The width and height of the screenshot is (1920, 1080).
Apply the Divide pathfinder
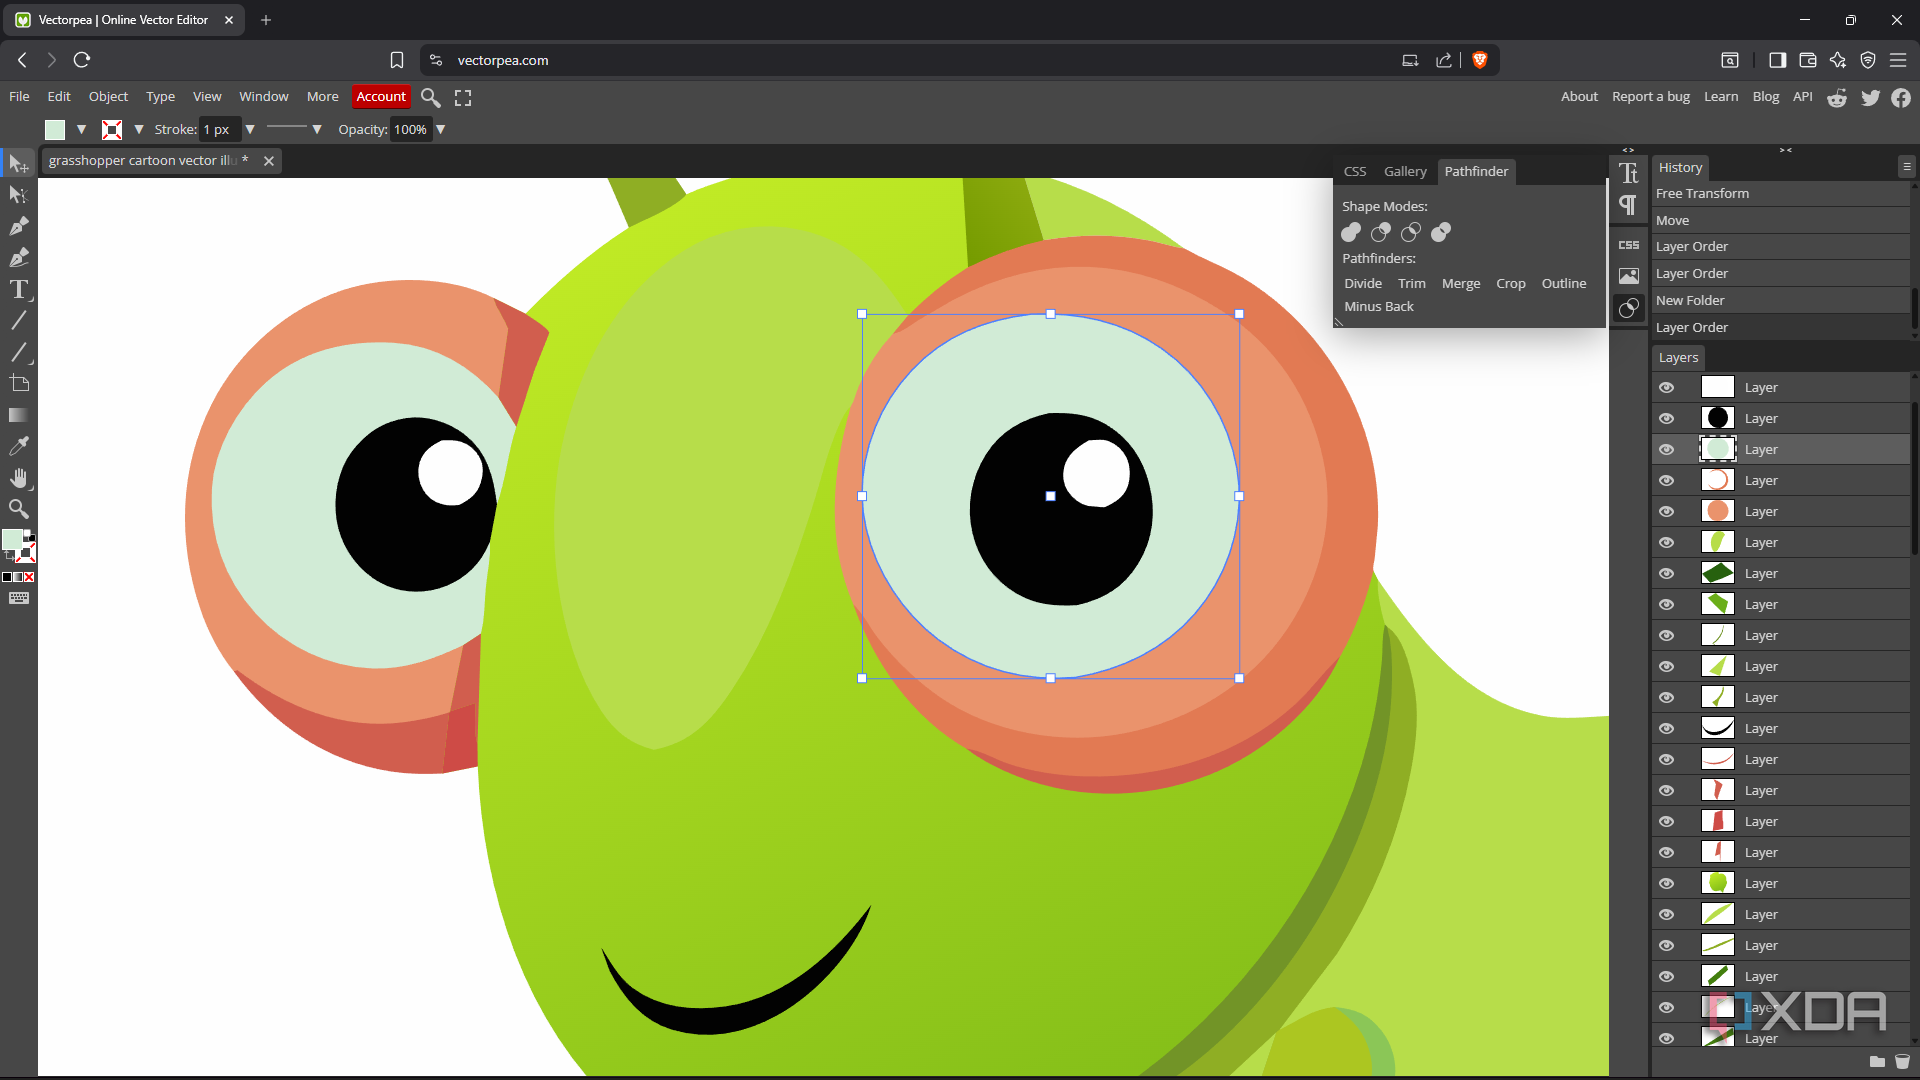coord(1363,284)
